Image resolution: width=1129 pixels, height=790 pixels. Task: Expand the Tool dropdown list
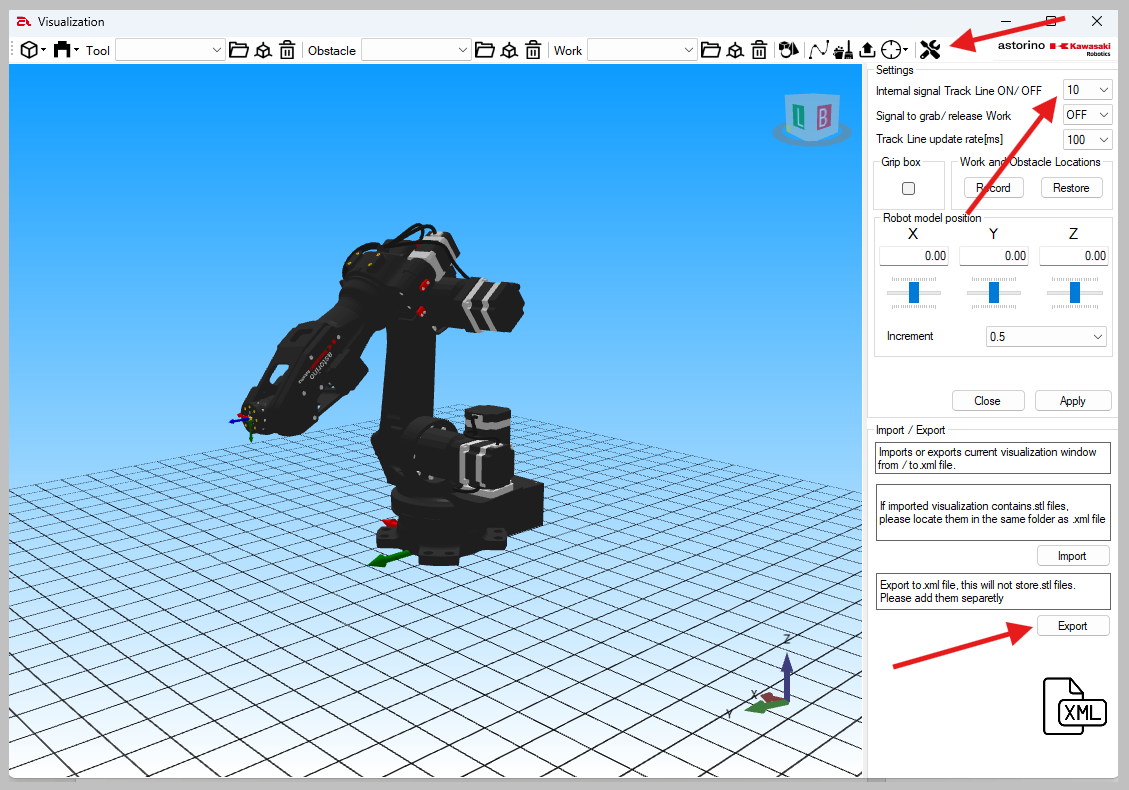point(217,50)
